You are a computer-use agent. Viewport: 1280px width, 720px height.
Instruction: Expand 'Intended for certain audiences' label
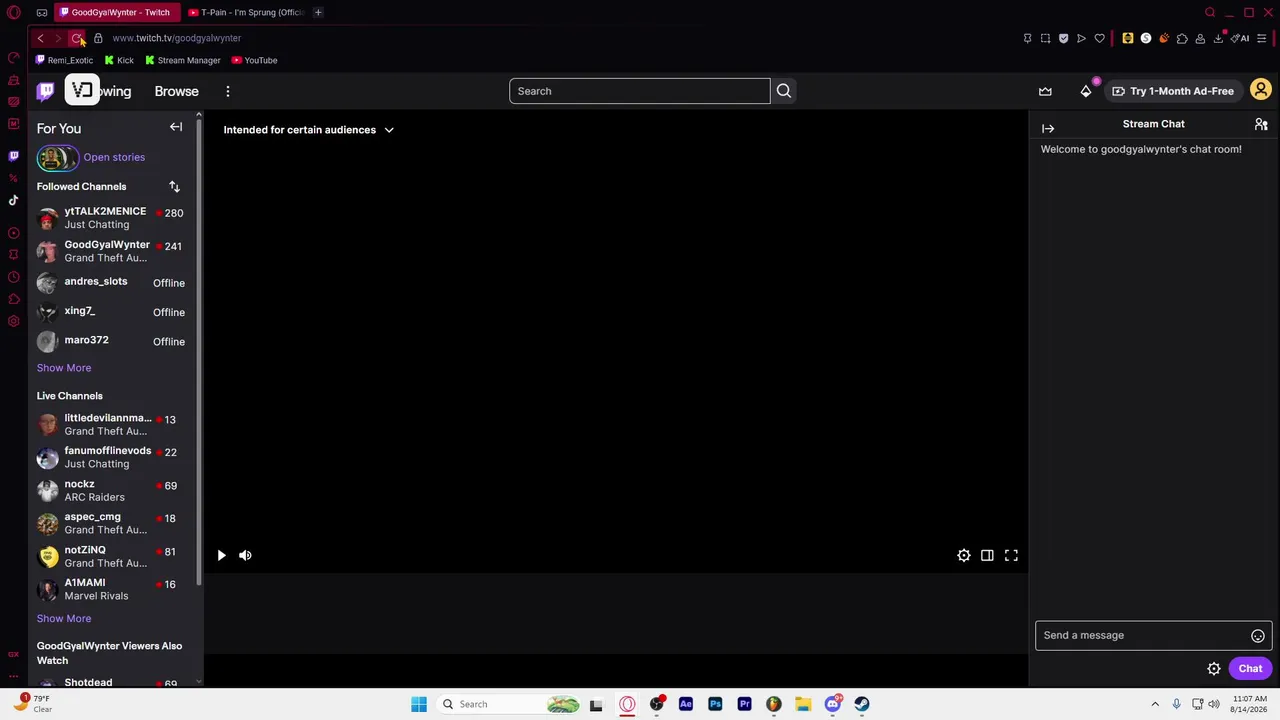tap(309, 130)
